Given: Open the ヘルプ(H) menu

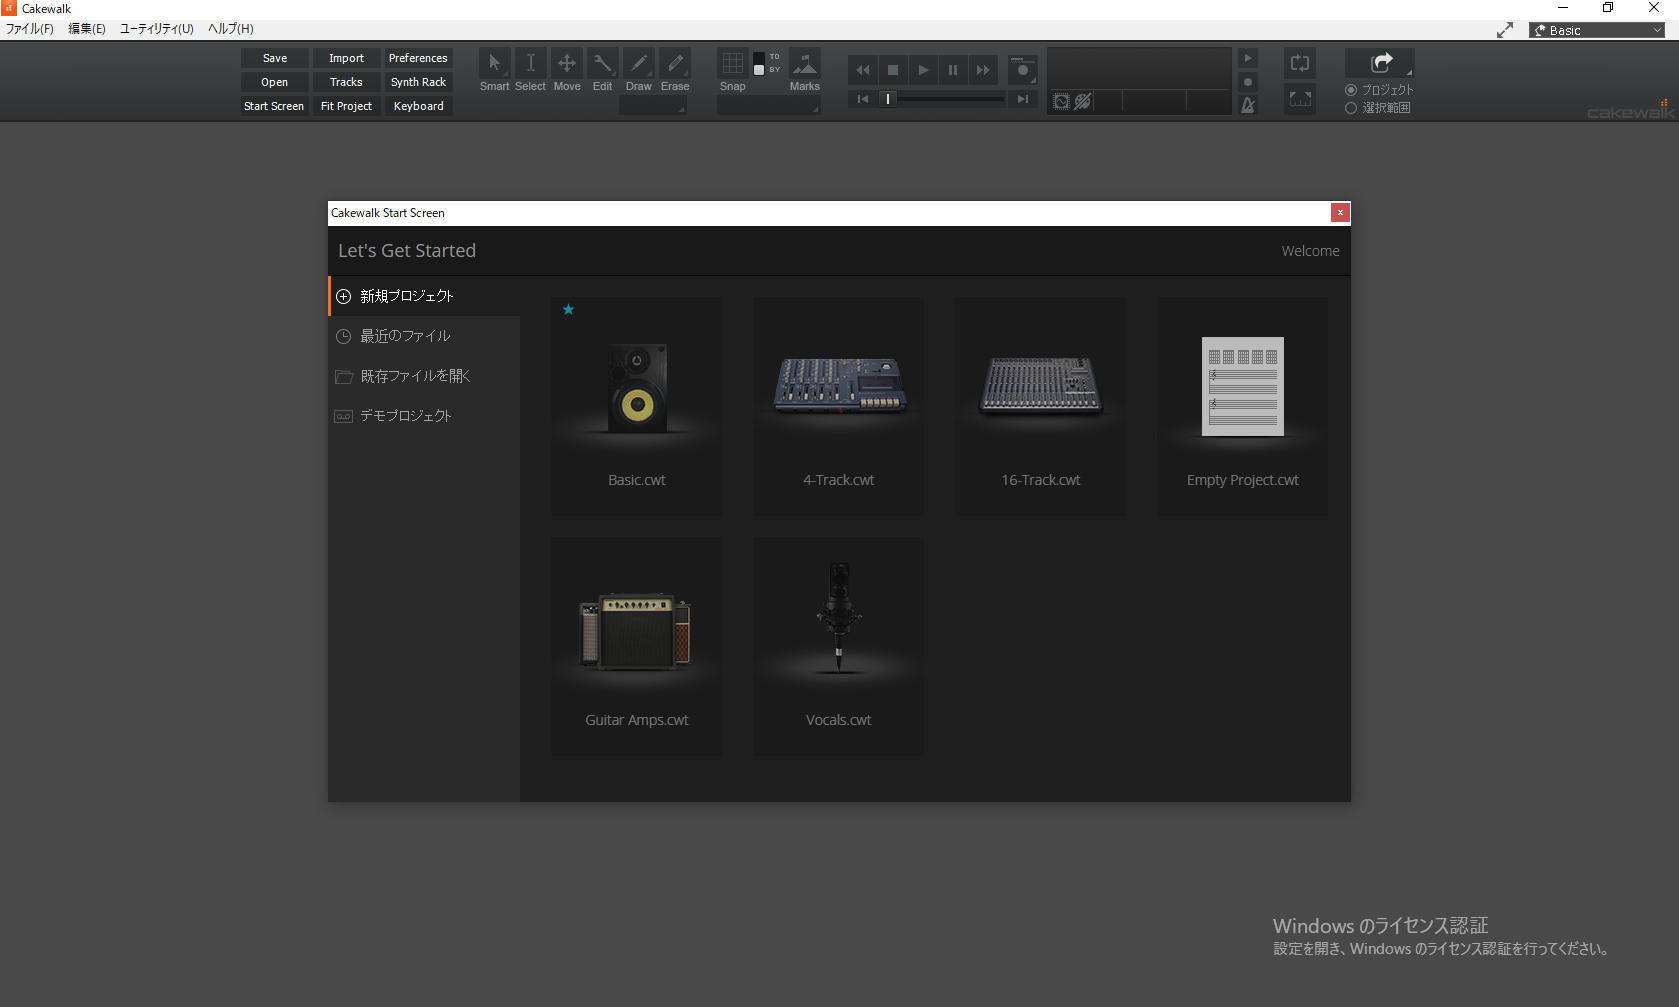Looking at the screenshot, I should point(231,29).
